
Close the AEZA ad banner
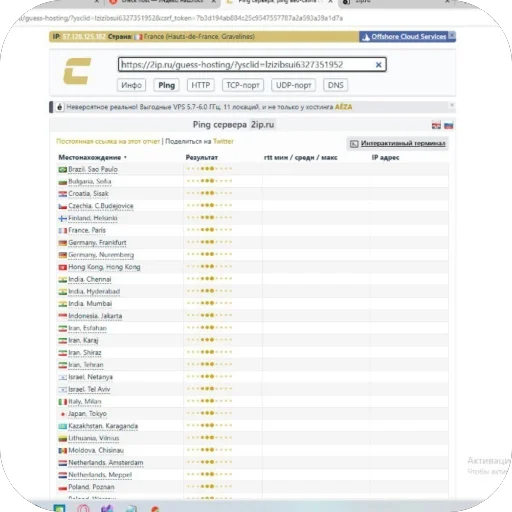click(452, 105)
